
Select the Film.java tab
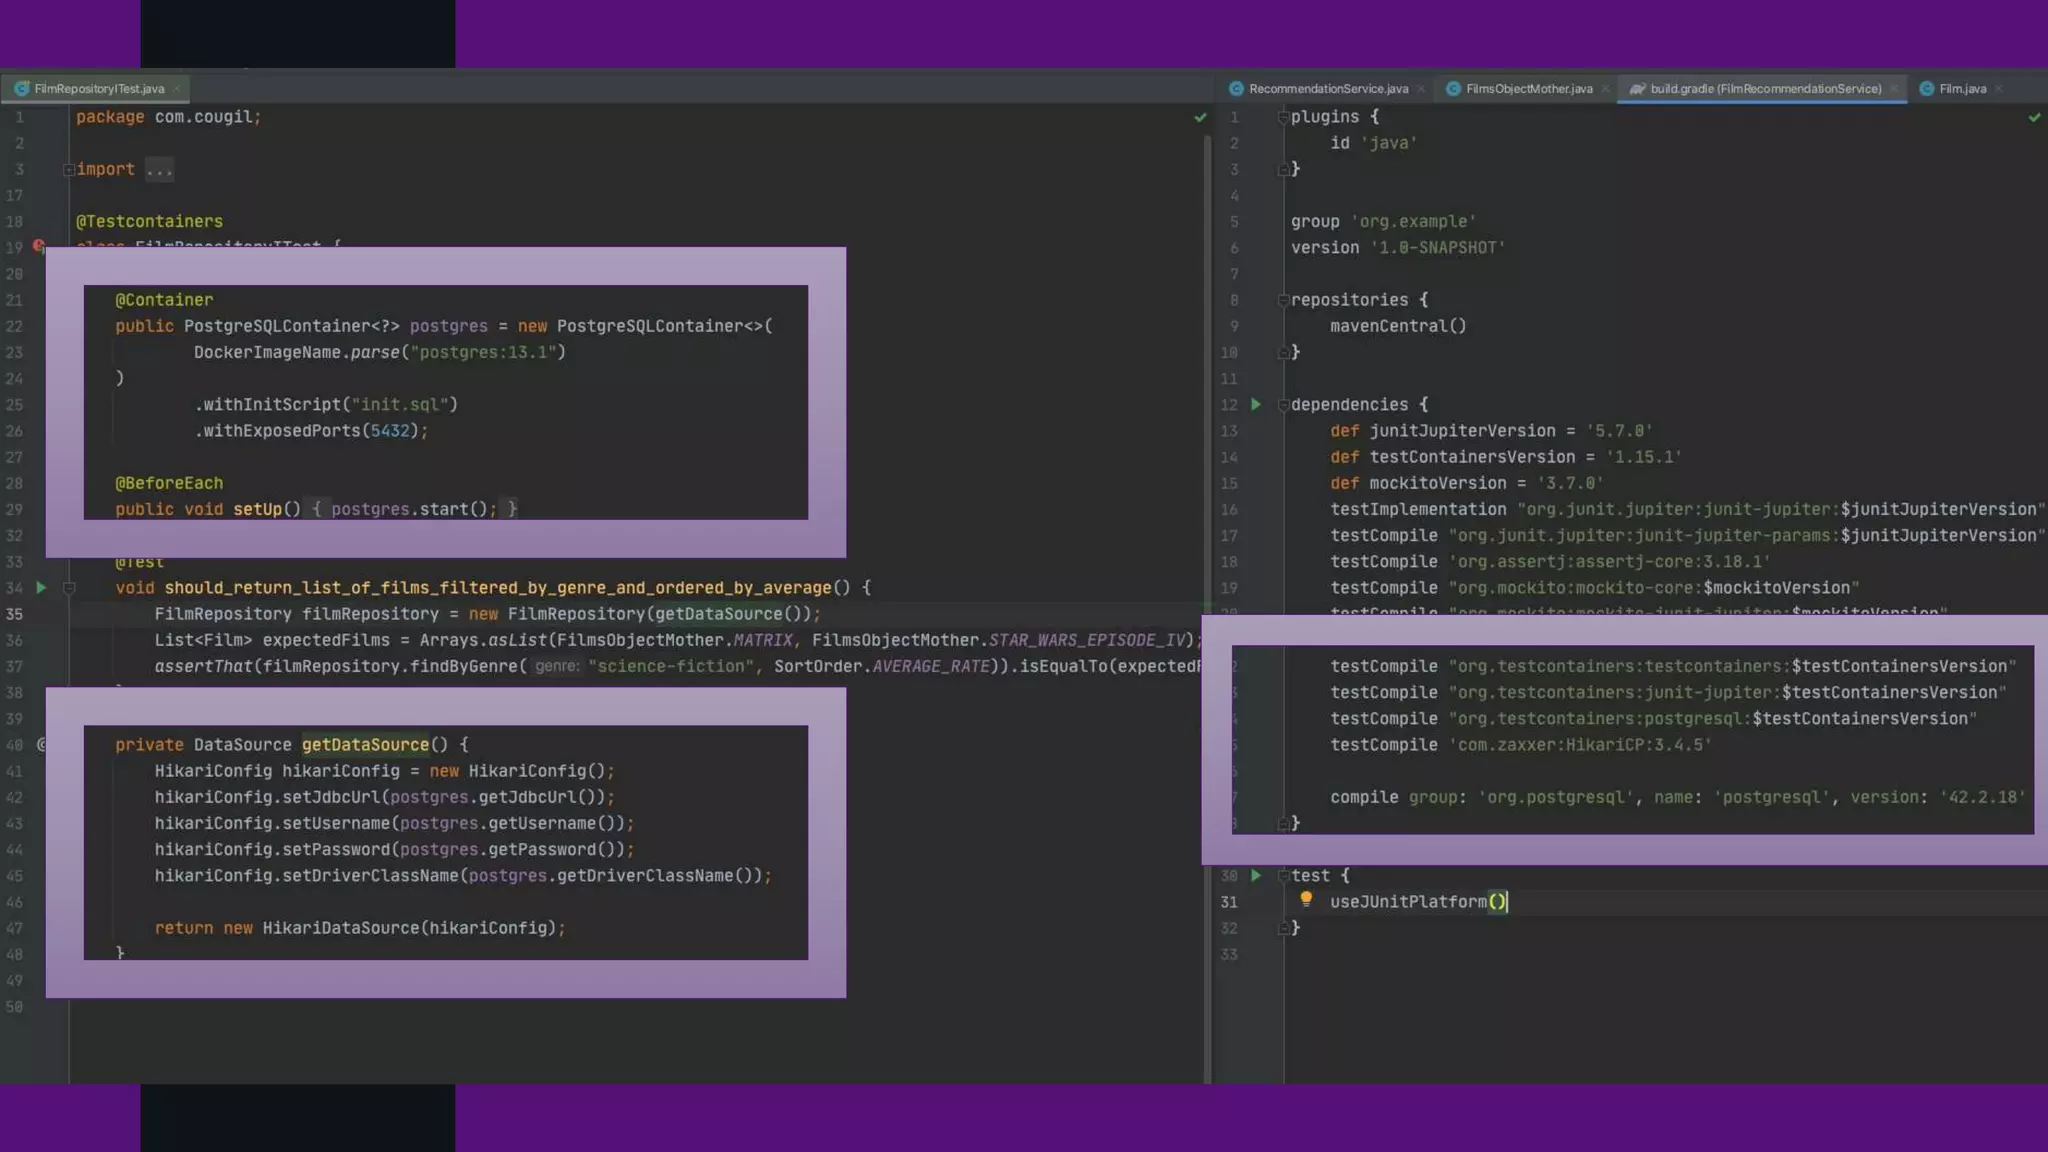(x=1962, y=89)
